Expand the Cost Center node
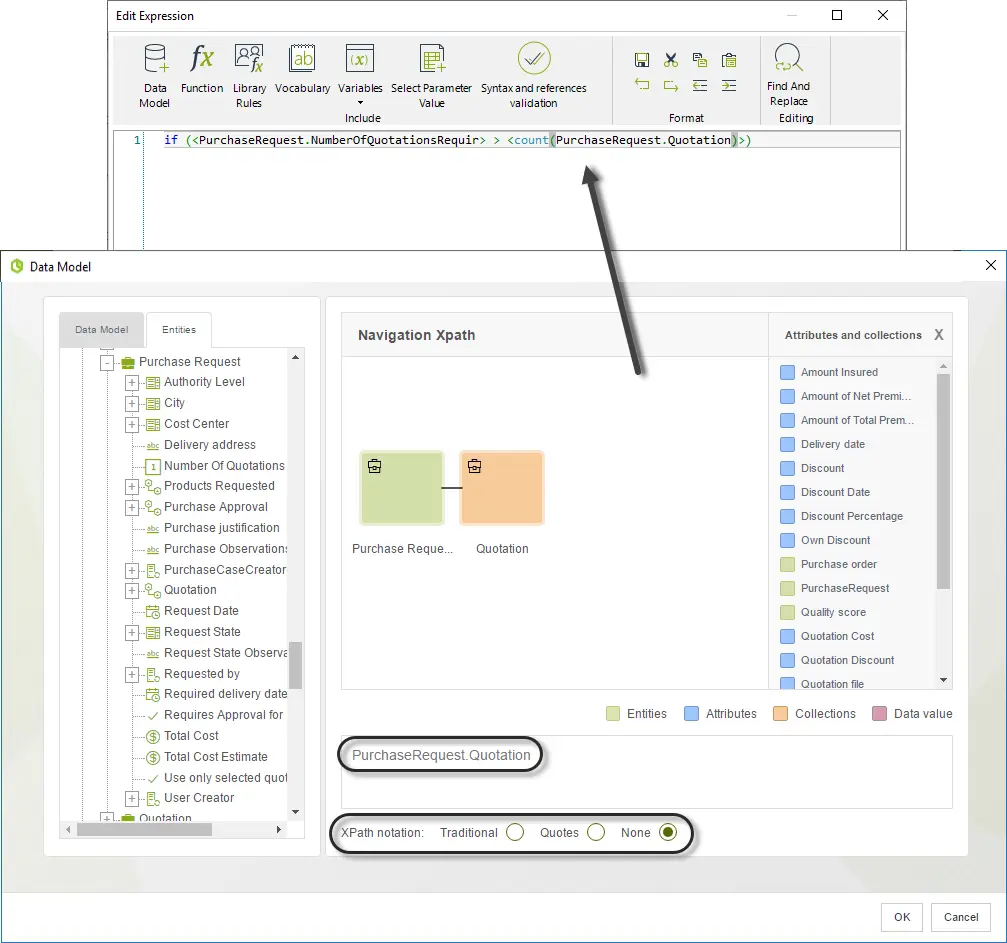This screenshot has height=943, width=1007. [x=132, y=425]
